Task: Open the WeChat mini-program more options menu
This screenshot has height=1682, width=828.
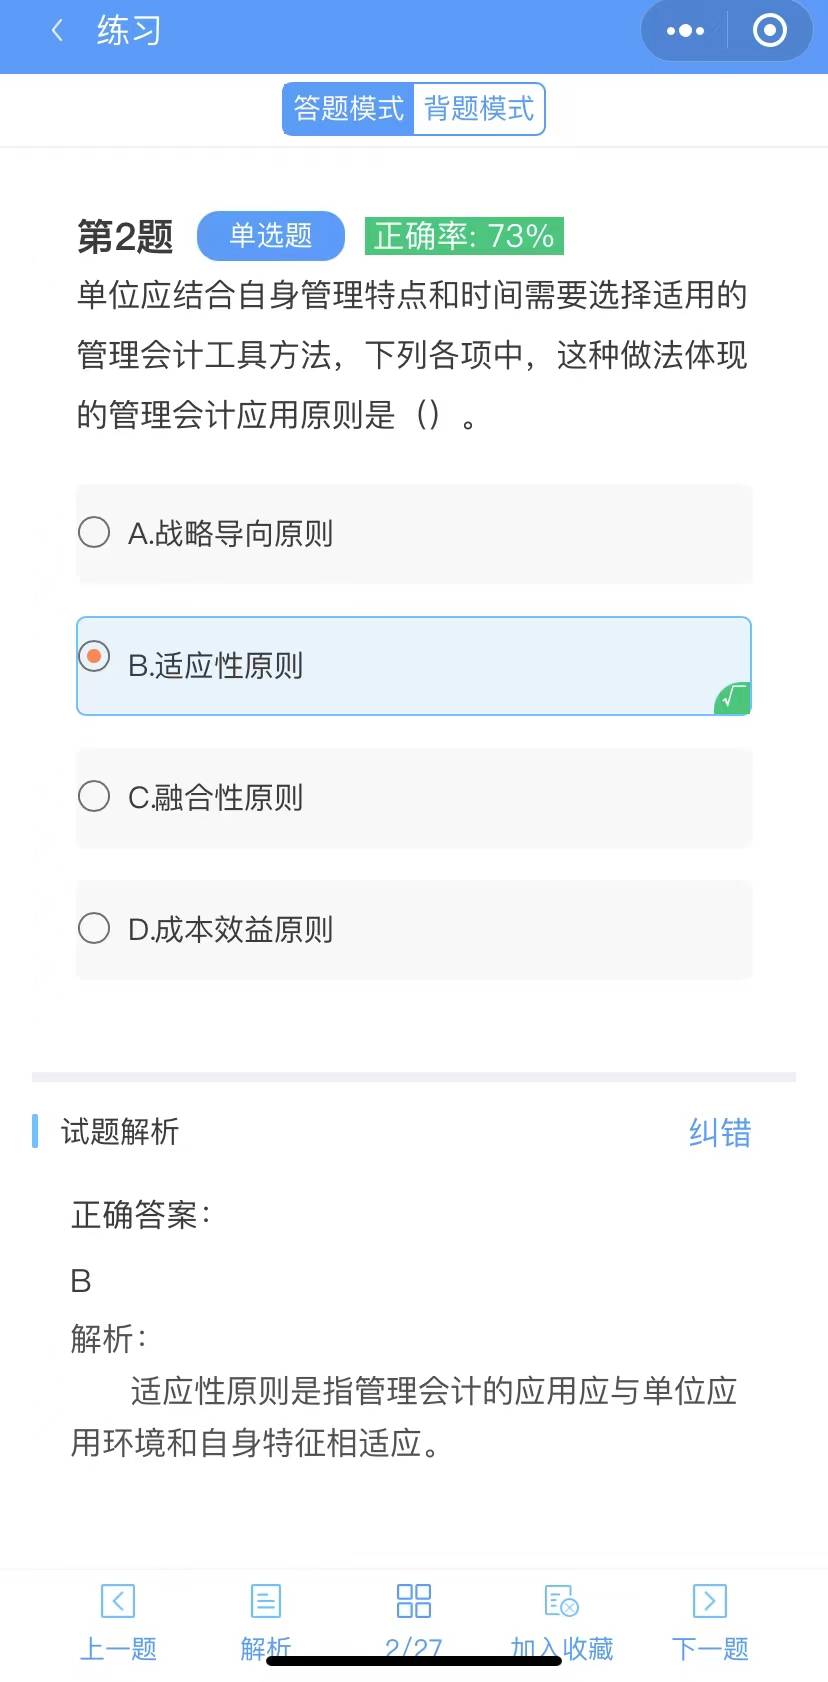Action: point(683,31)
